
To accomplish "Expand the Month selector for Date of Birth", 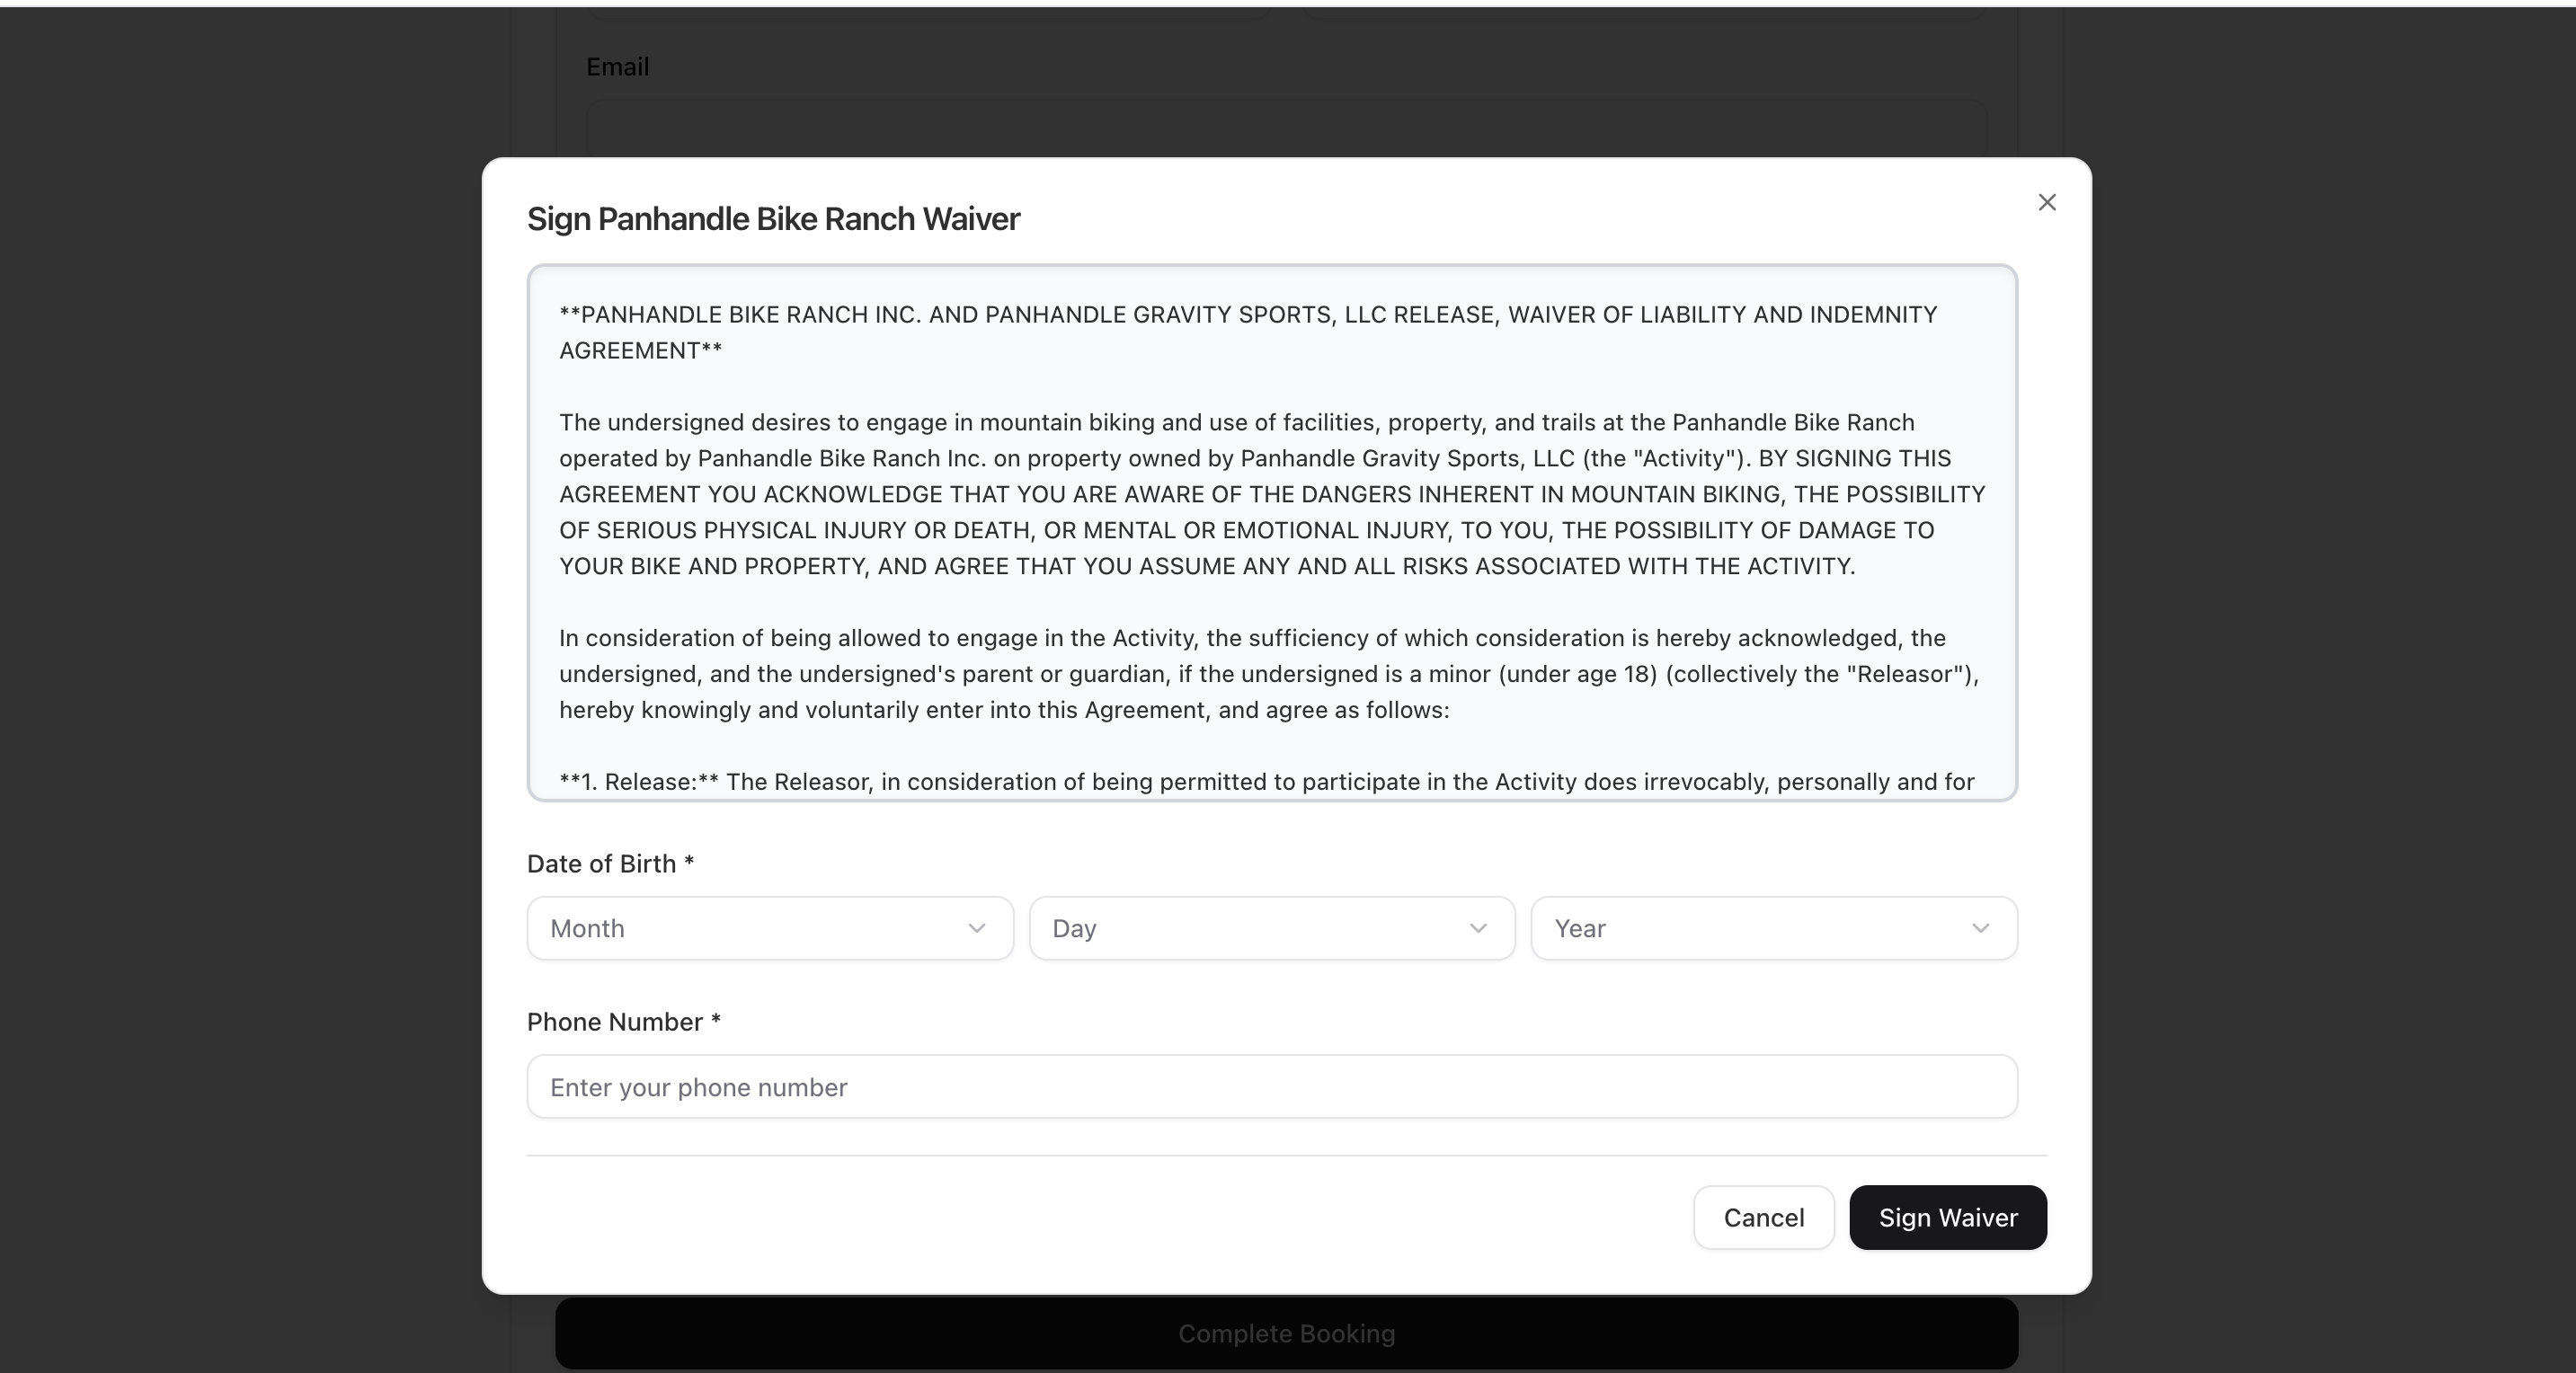I will (769, 929).
